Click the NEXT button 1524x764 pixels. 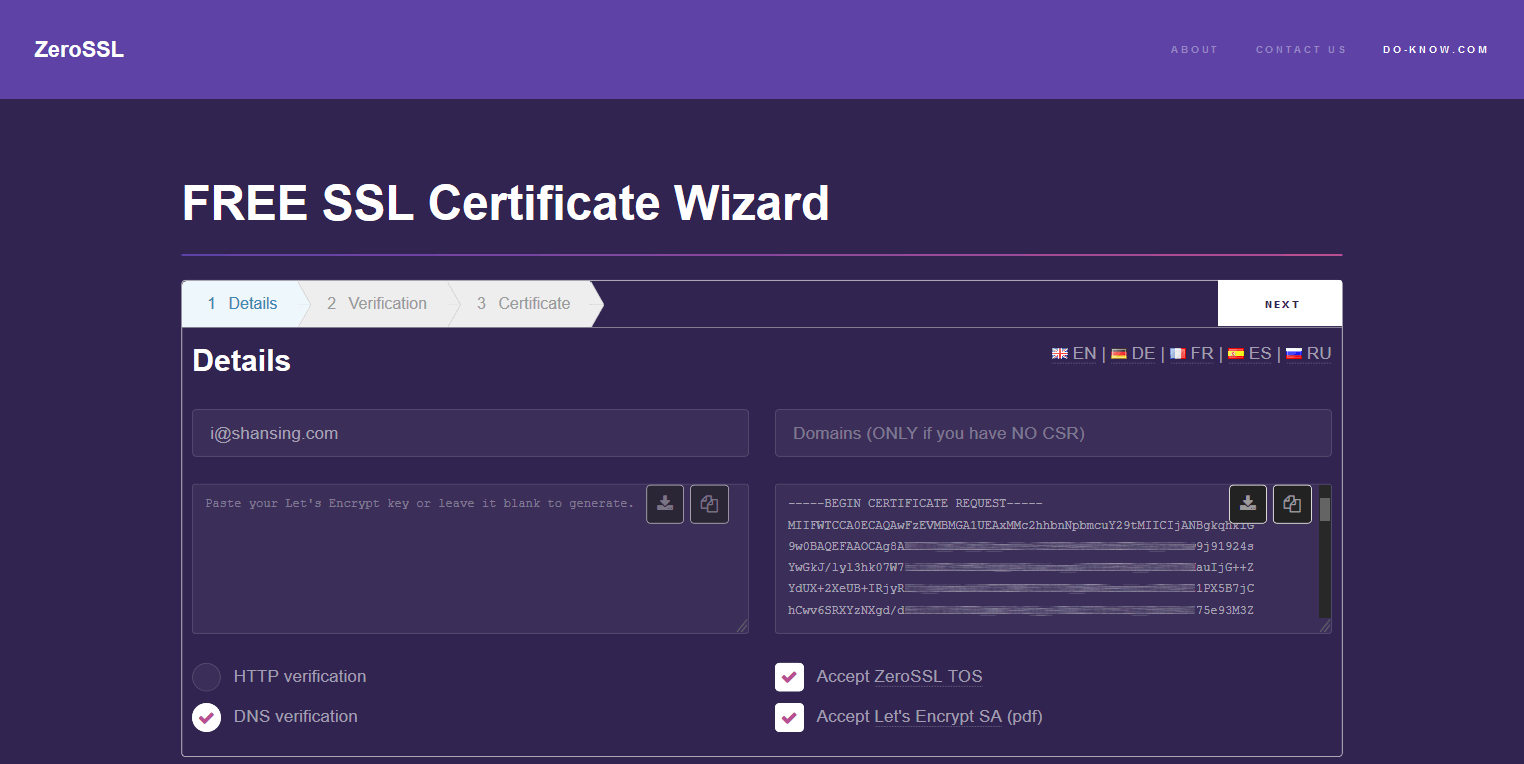[x=1280, y=304]
